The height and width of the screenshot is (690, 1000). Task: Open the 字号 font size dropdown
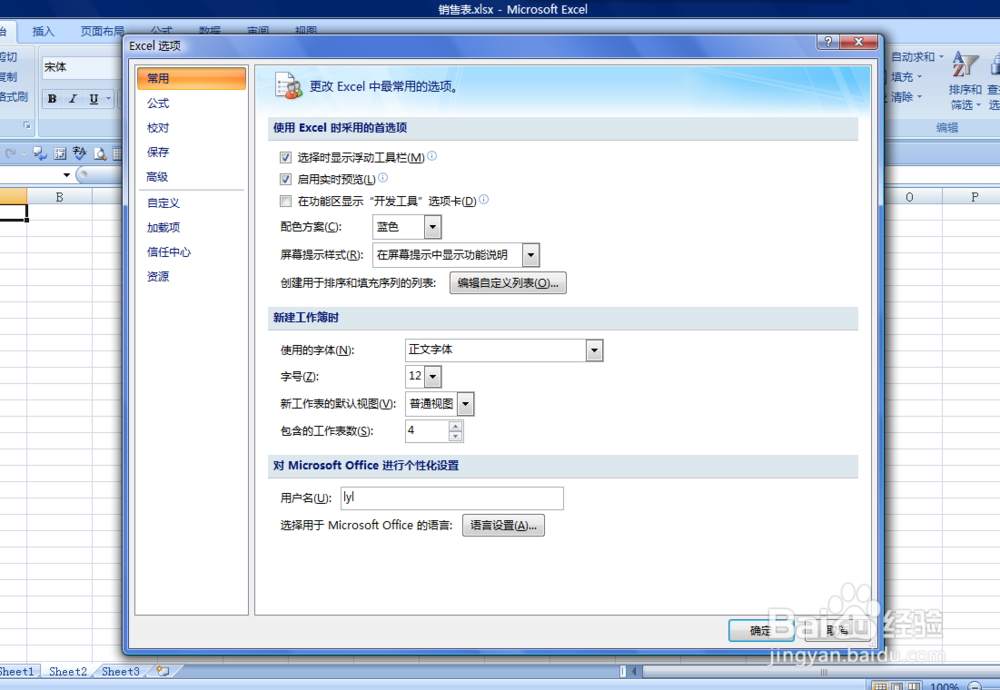[432, 376]
